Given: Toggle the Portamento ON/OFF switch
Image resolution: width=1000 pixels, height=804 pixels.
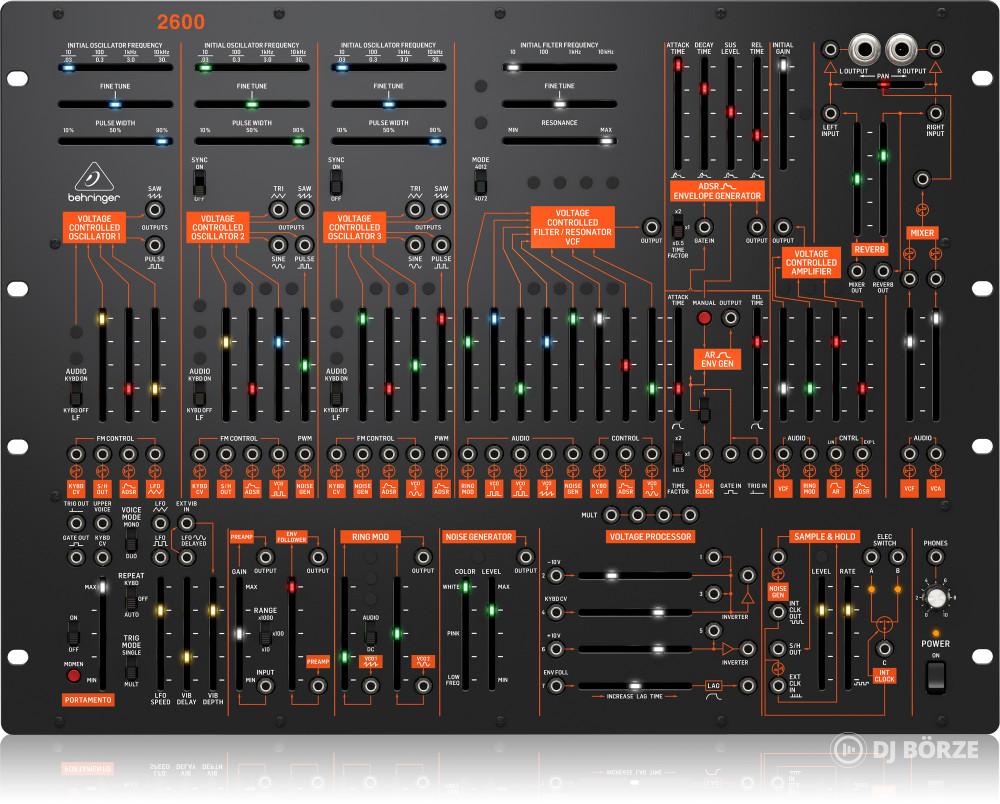Looking at the screenshot, I should [73, 634].
